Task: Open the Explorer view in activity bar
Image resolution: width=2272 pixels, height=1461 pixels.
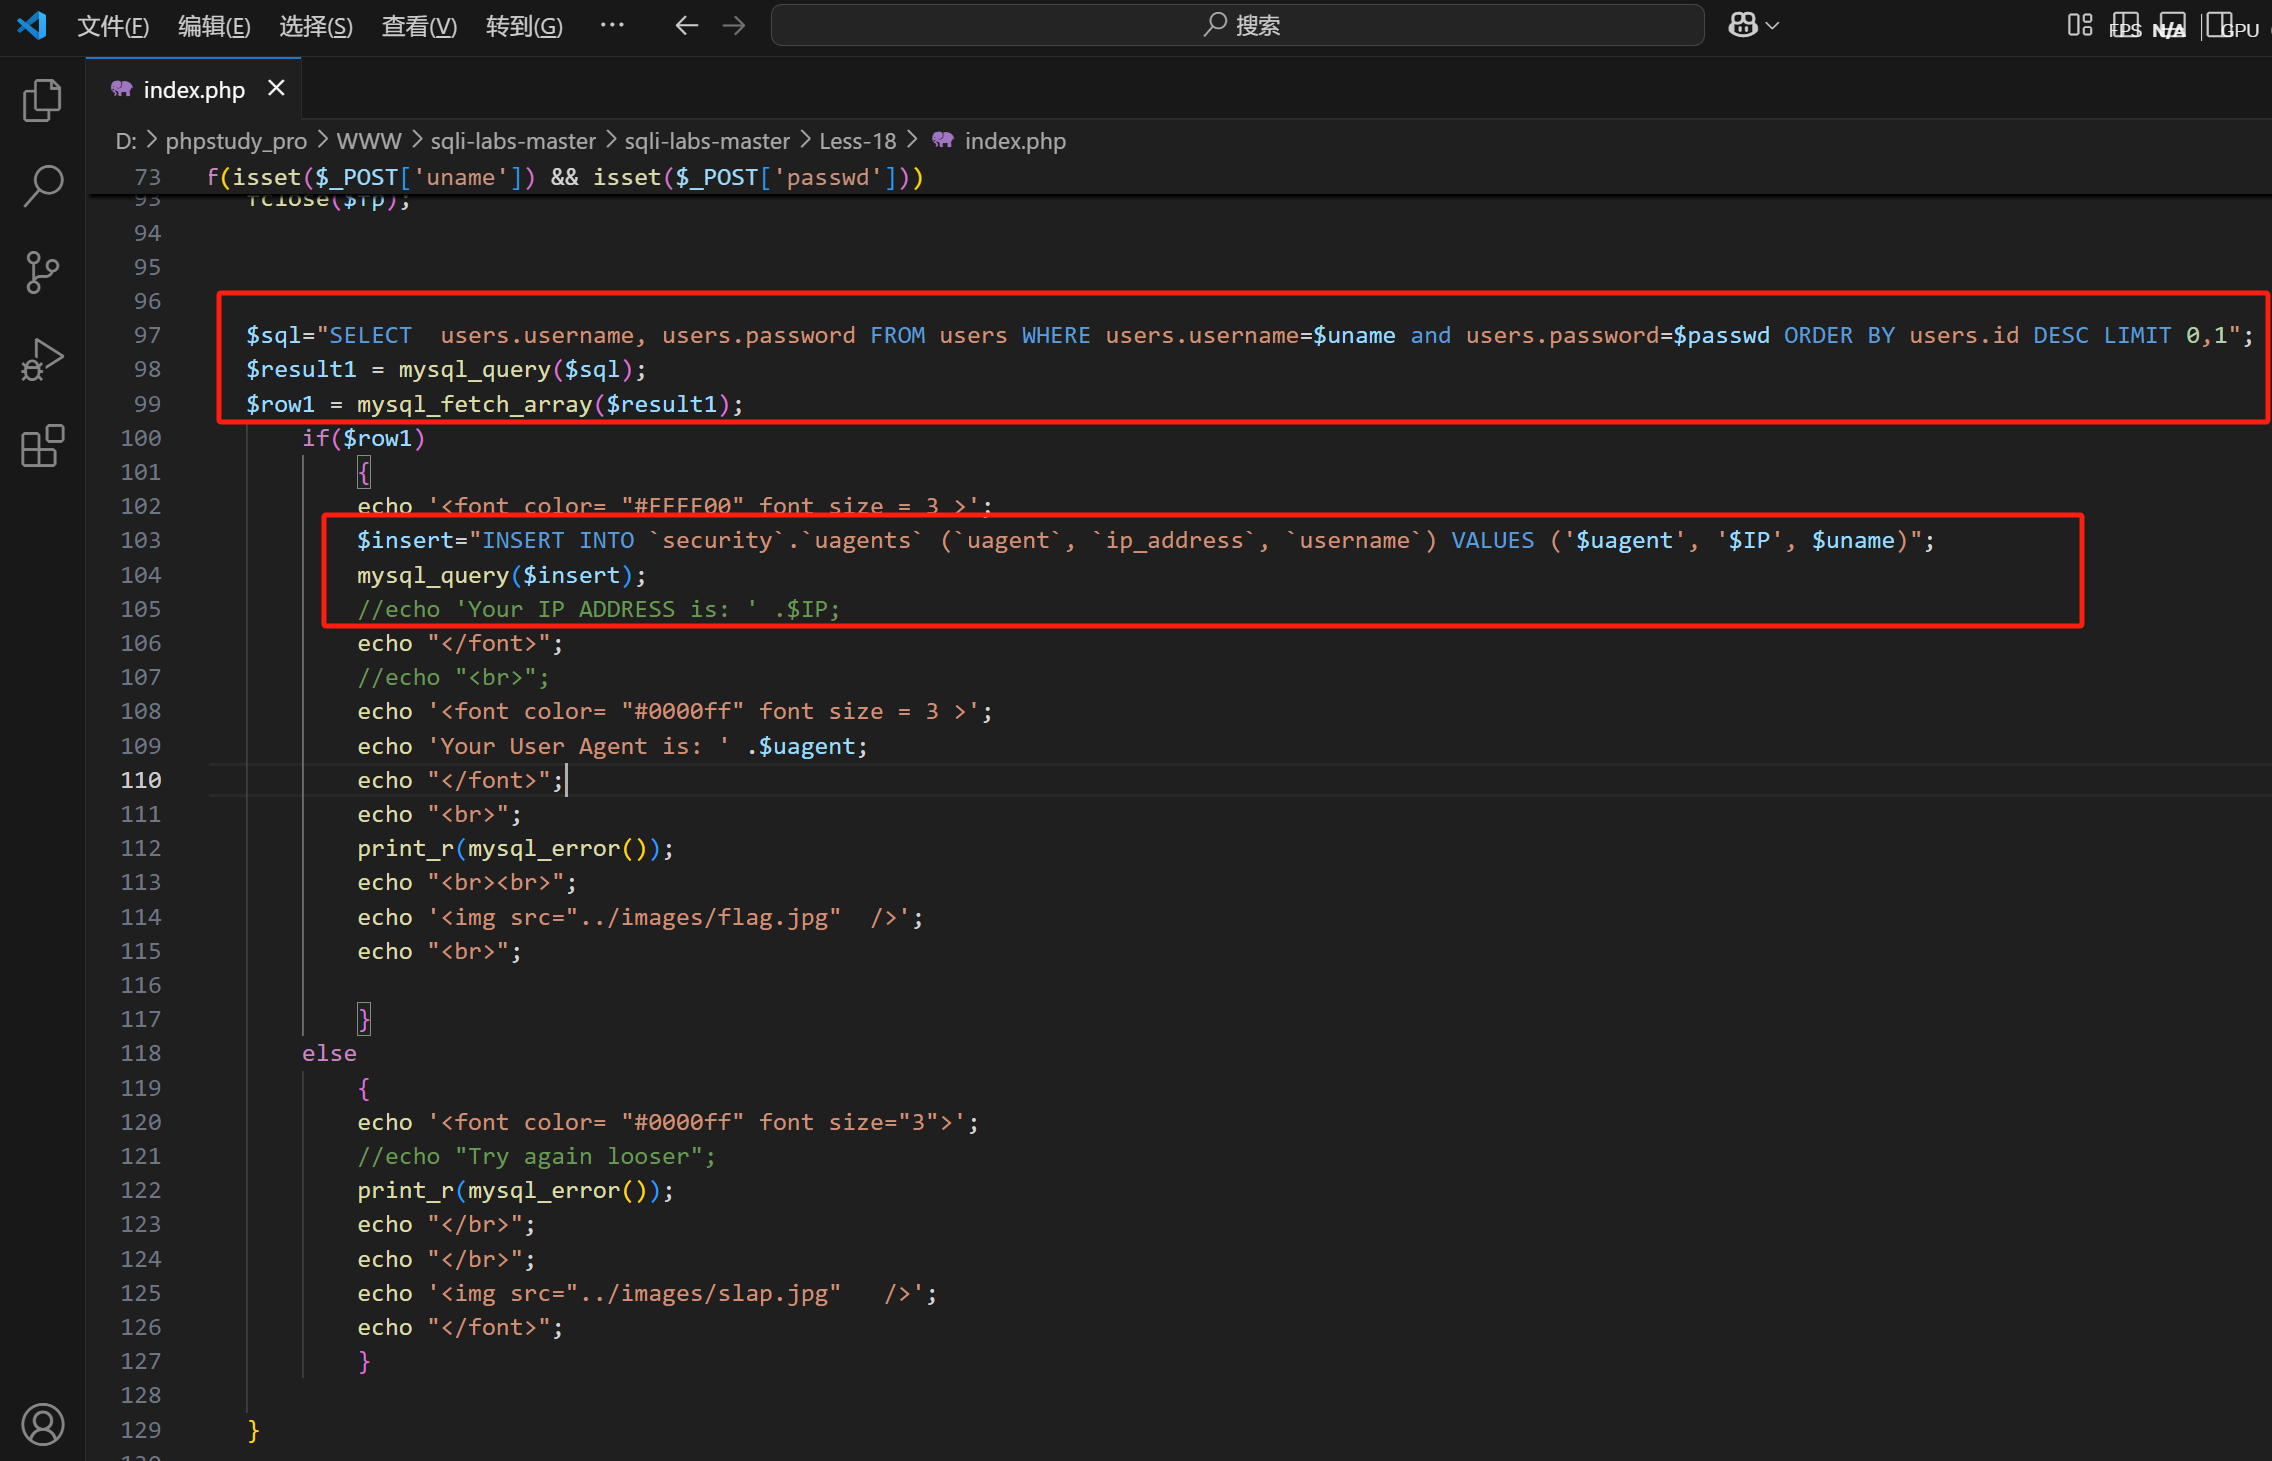Action: pos(42,100)
